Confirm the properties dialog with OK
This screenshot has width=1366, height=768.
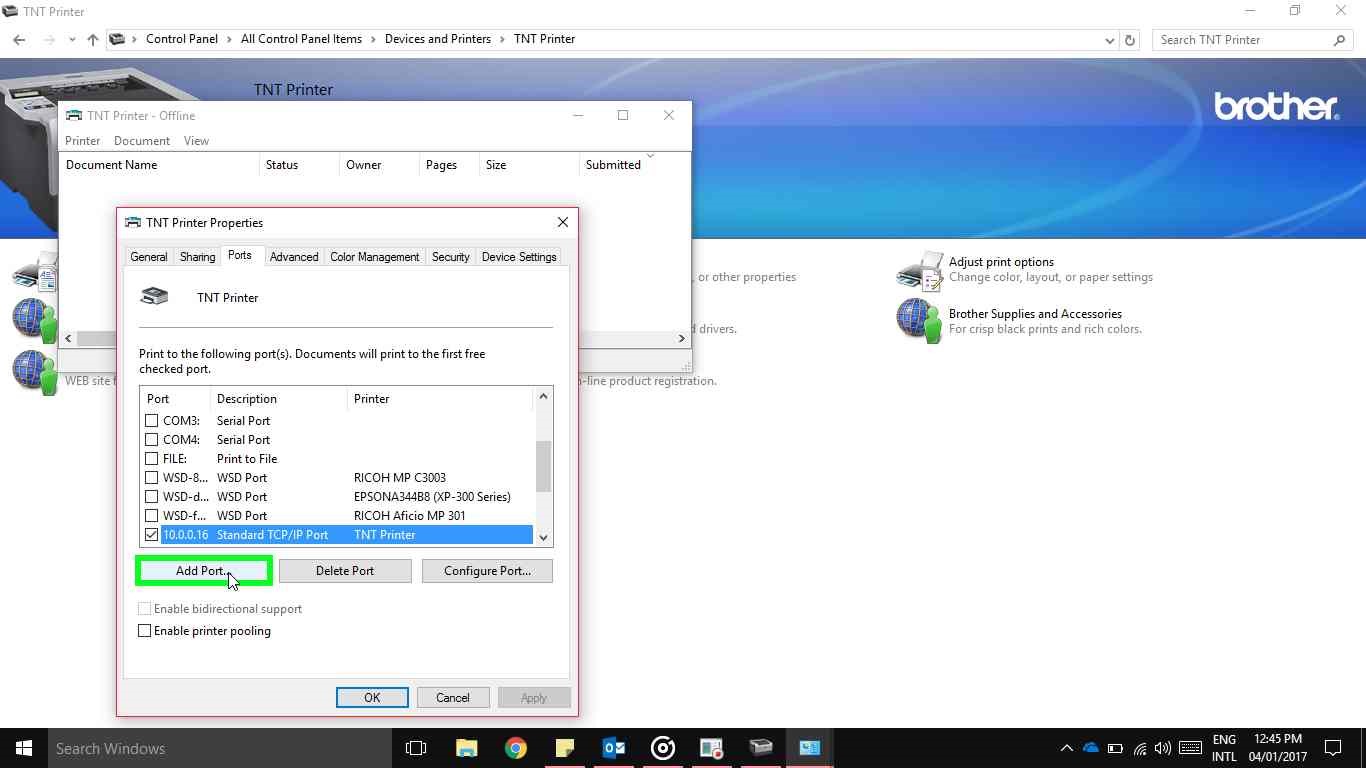(x=372, y=698)
